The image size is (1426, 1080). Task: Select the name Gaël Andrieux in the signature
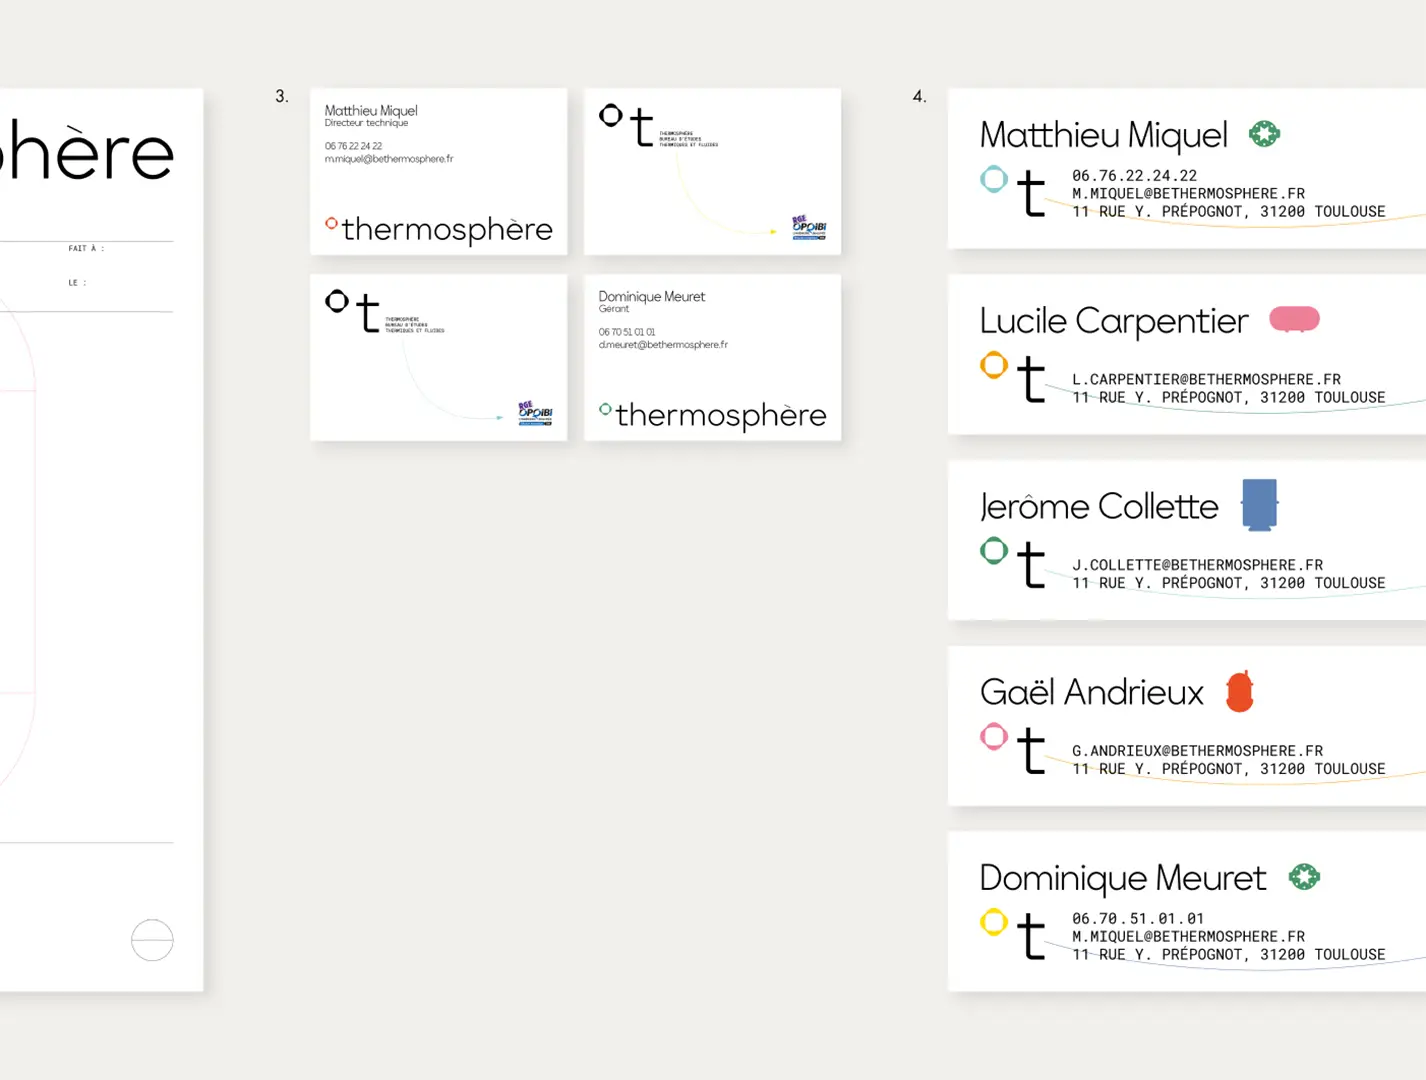click(x=1092, y=692)
